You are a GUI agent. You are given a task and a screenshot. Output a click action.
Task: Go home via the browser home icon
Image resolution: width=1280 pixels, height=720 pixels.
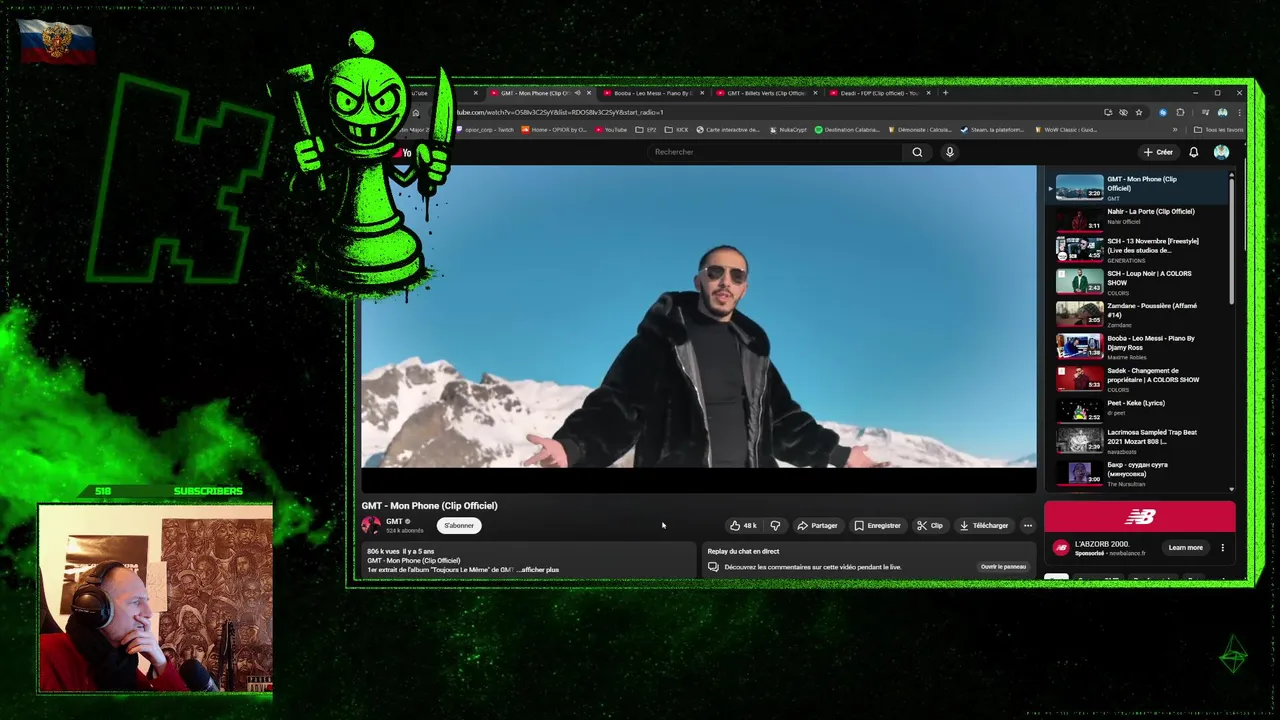click(x=416, y=112)
